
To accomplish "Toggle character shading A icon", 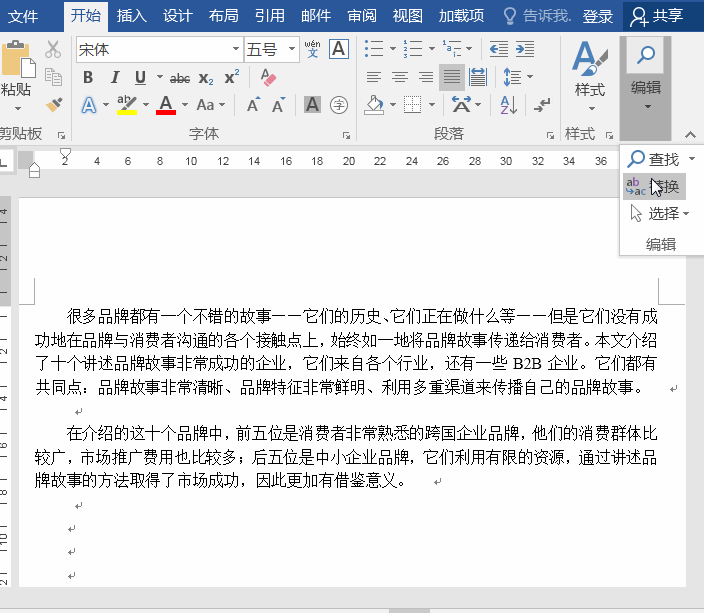I will point(312,105).
